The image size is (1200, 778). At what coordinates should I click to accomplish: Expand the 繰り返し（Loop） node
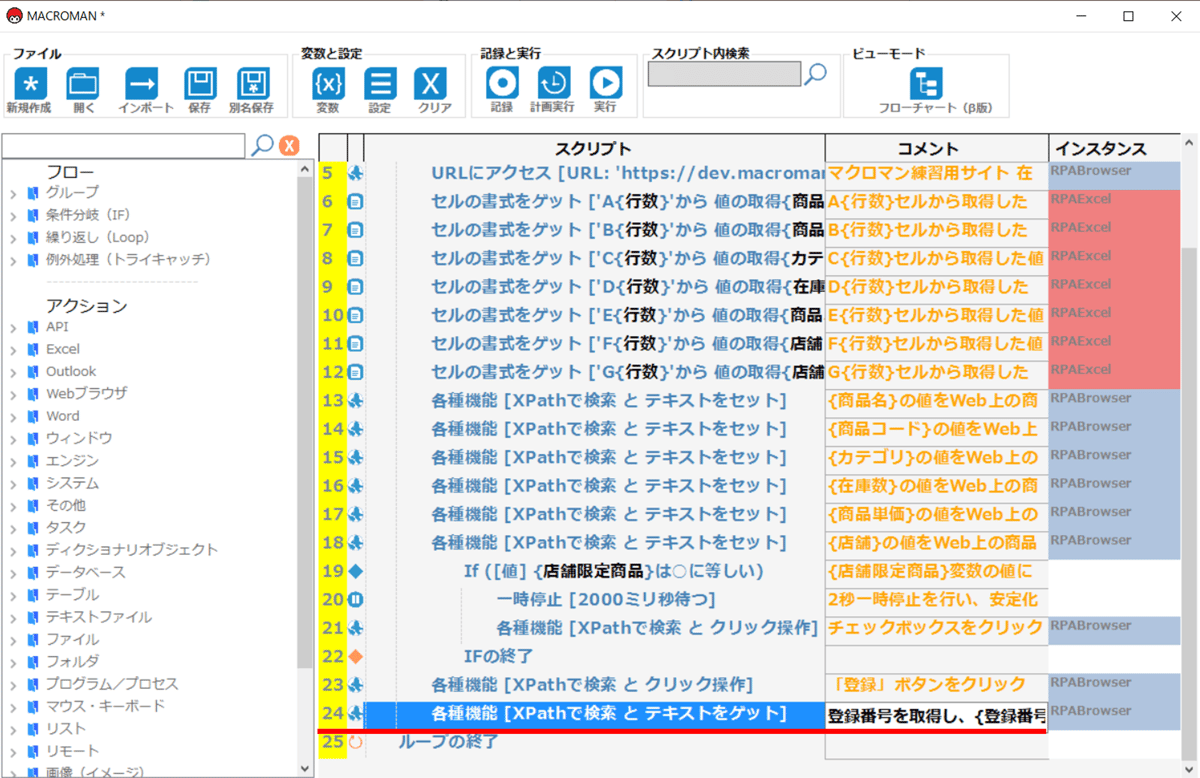[13, 237]
